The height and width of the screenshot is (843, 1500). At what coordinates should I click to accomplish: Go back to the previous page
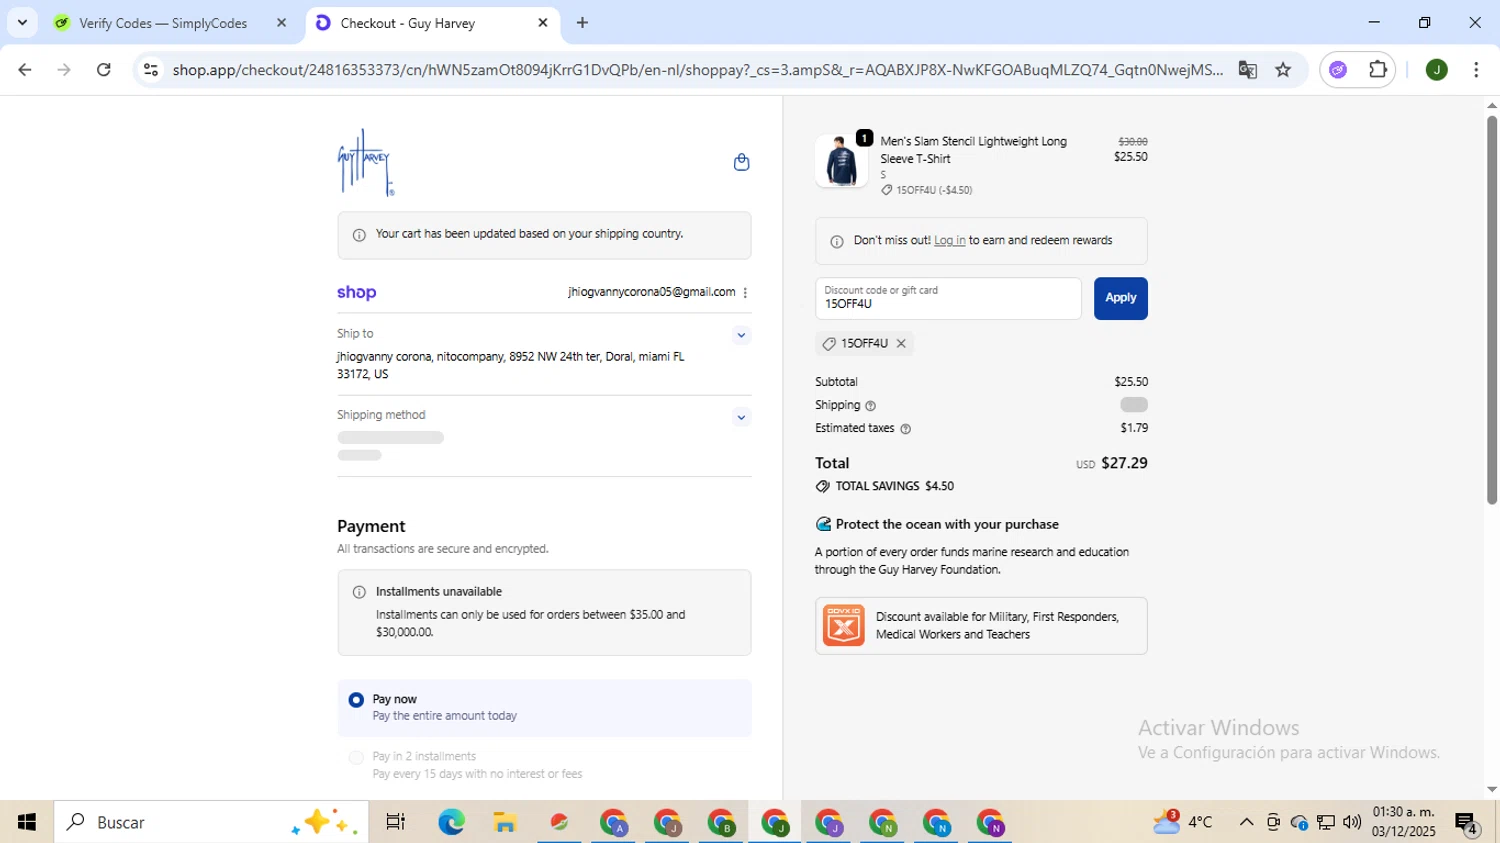(x=25, y=69)
